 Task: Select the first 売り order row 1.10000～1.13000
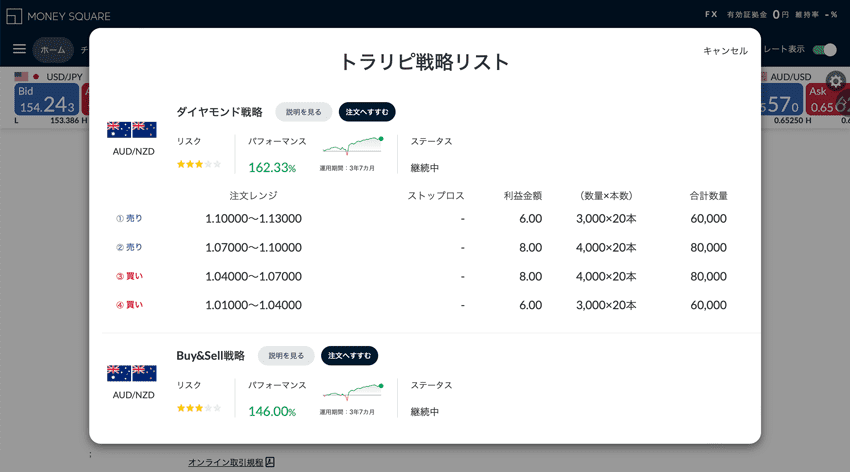(x=420, y=218)
